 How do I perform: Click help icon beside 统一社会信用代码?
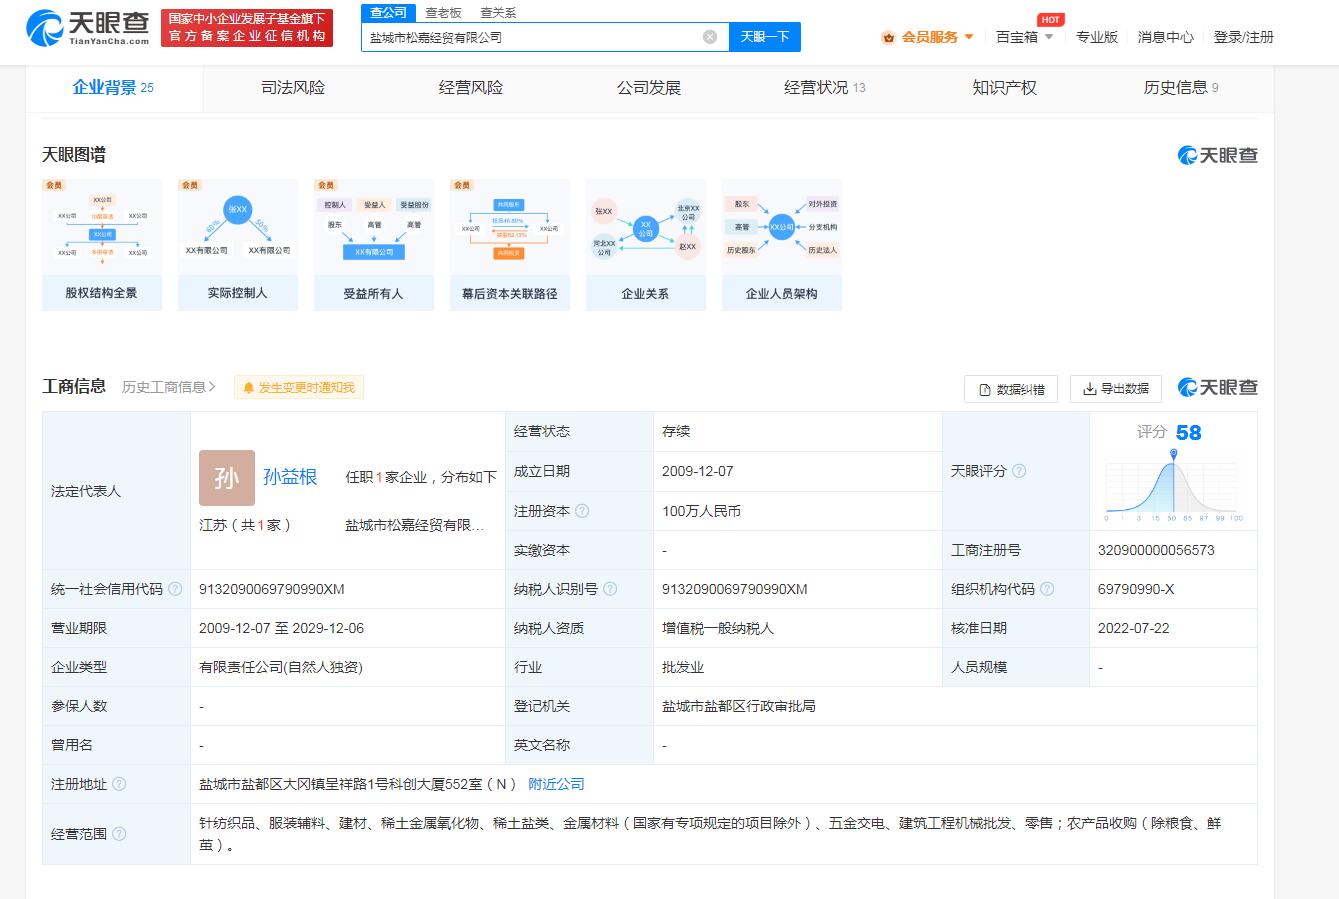tap(175, 589)
